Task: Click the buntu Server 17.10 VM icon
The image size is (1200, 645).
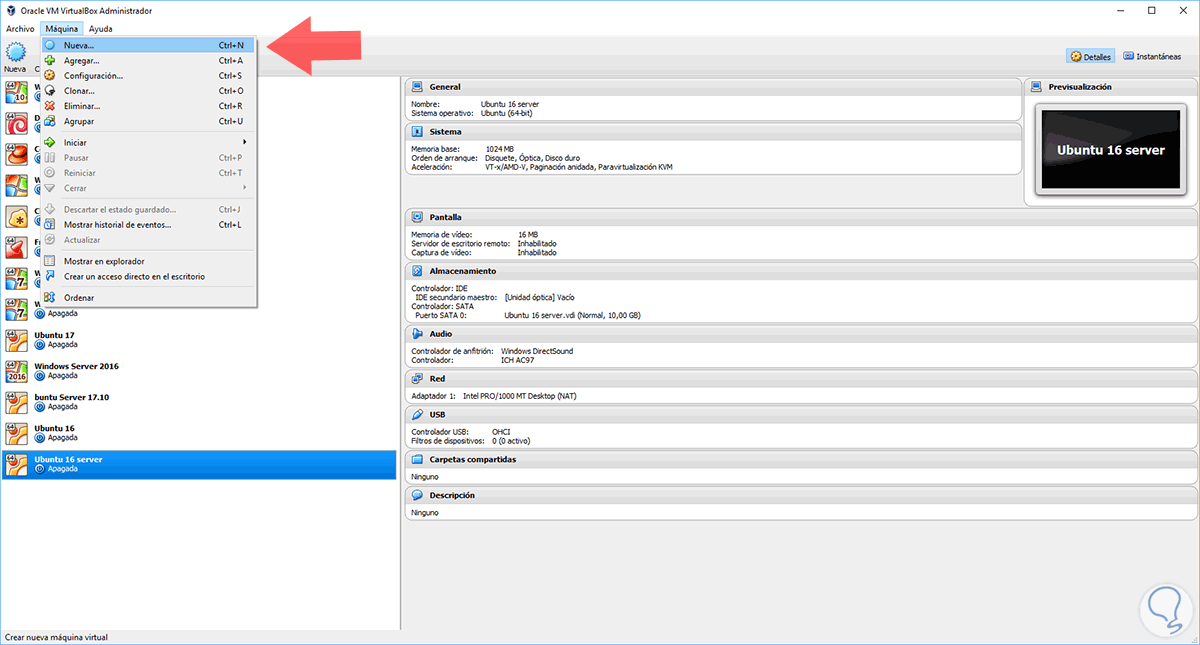Action: 16,402
